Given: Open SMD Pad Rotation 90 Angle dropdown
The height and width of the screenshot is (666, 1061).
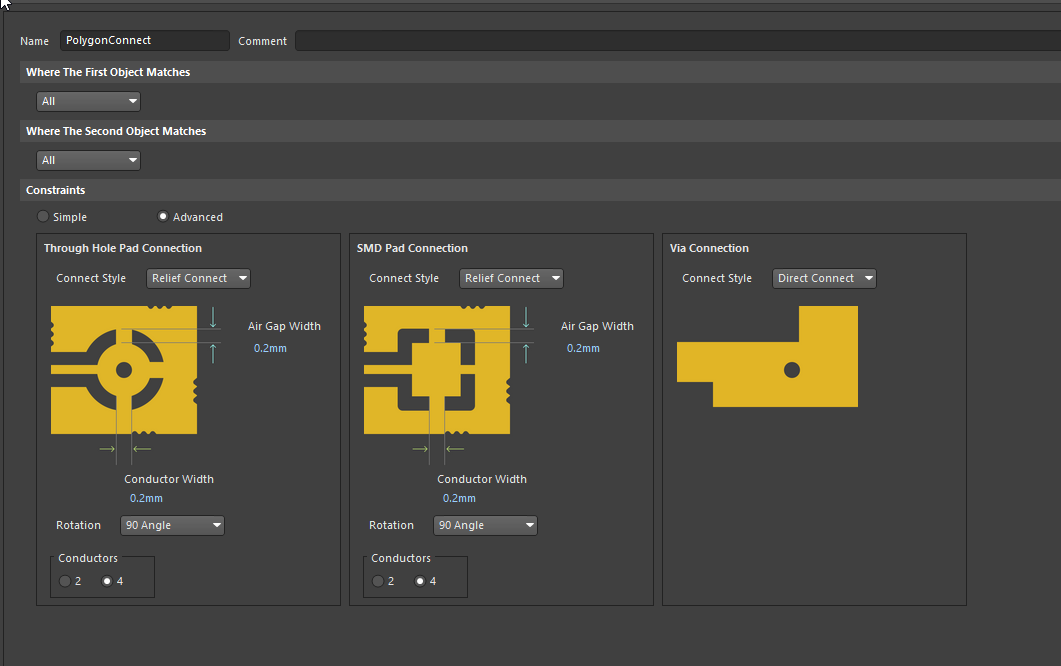Looking at the screenshot, I should [x=485, y=525].
